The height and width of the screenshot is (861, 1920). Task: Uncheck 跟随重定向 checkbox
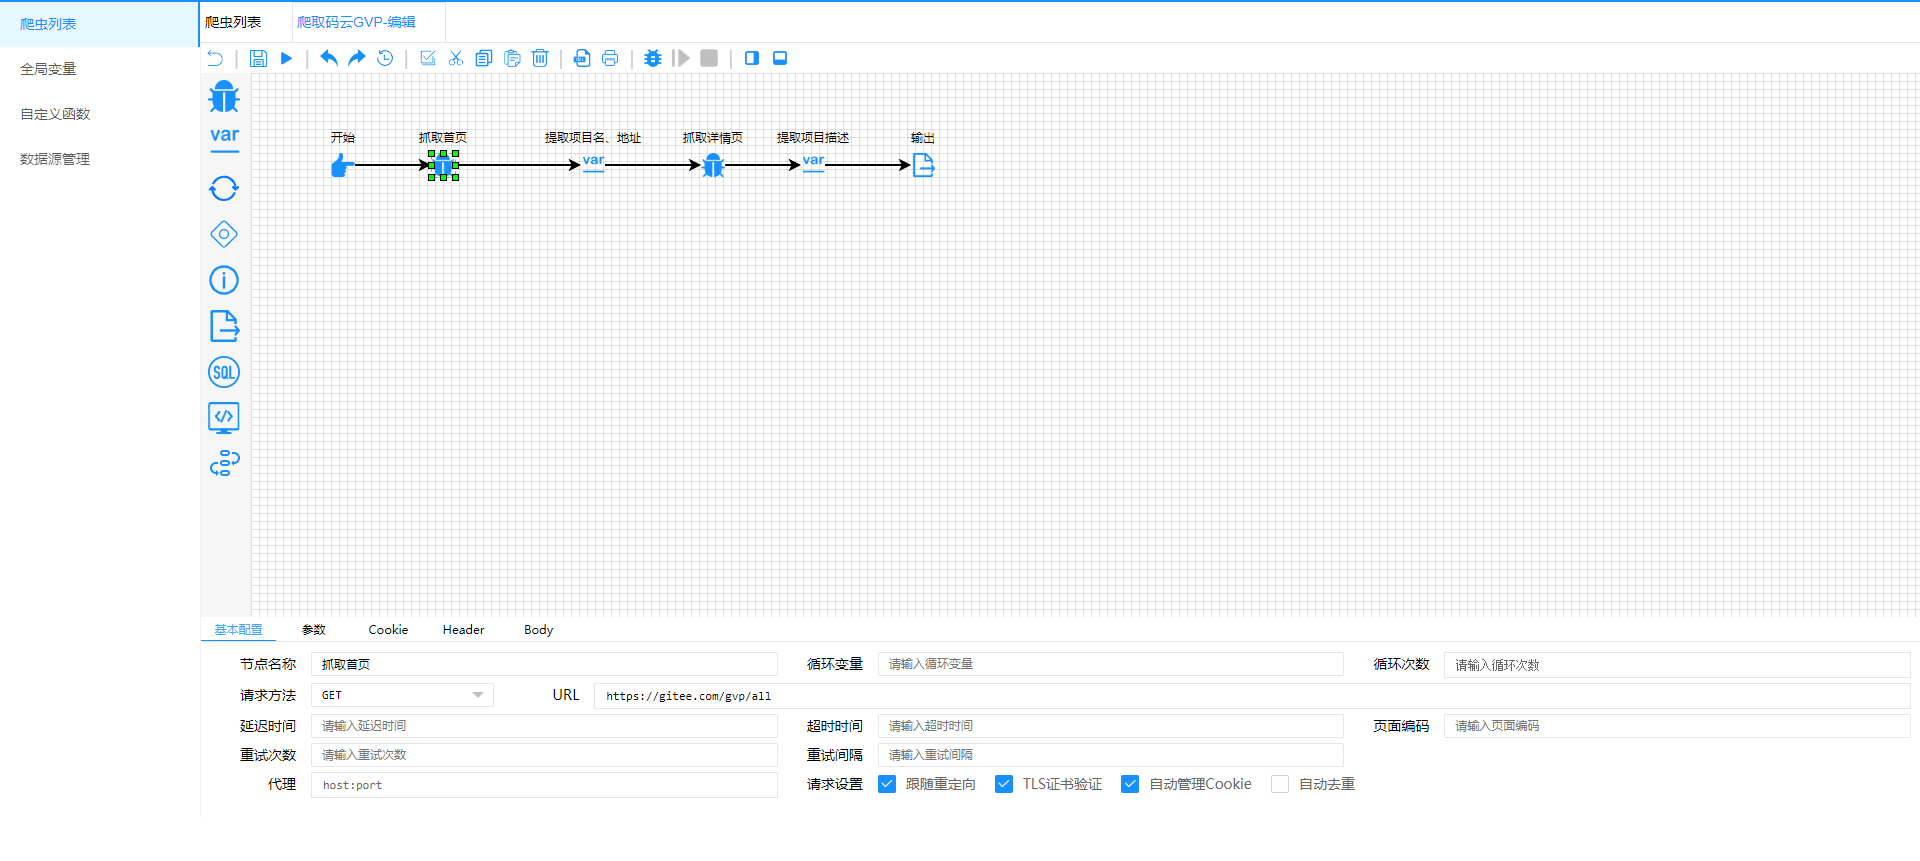click(887, 784)
